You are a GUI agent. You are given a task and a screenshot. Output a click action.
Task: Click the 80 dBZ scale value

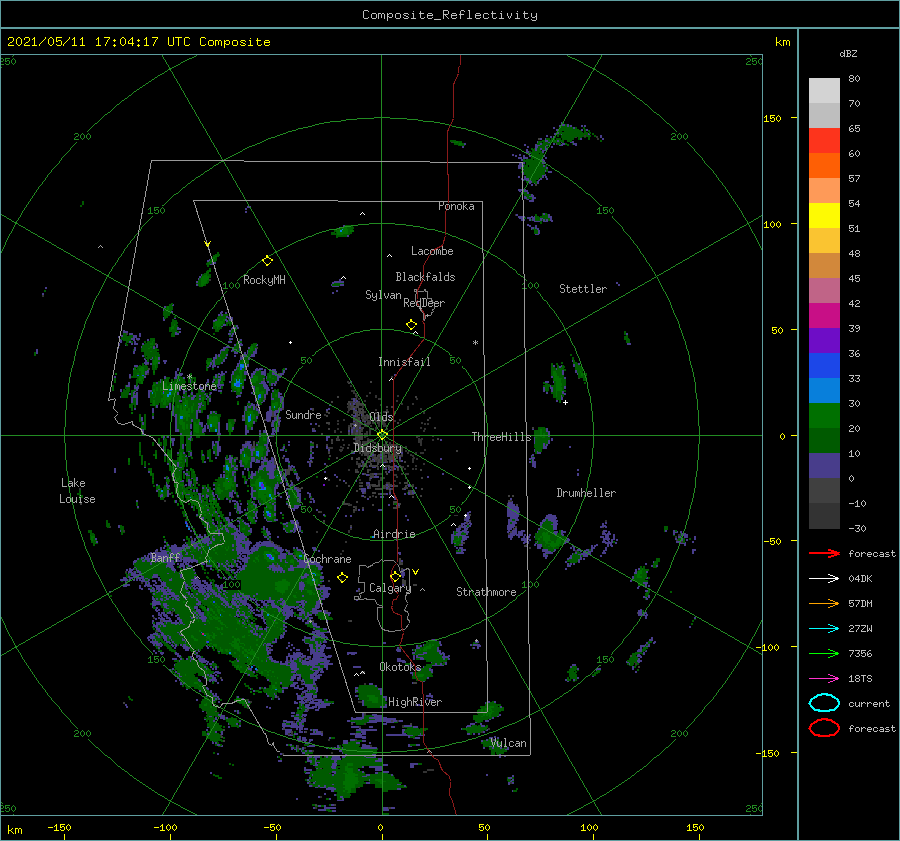pos(854,79)
